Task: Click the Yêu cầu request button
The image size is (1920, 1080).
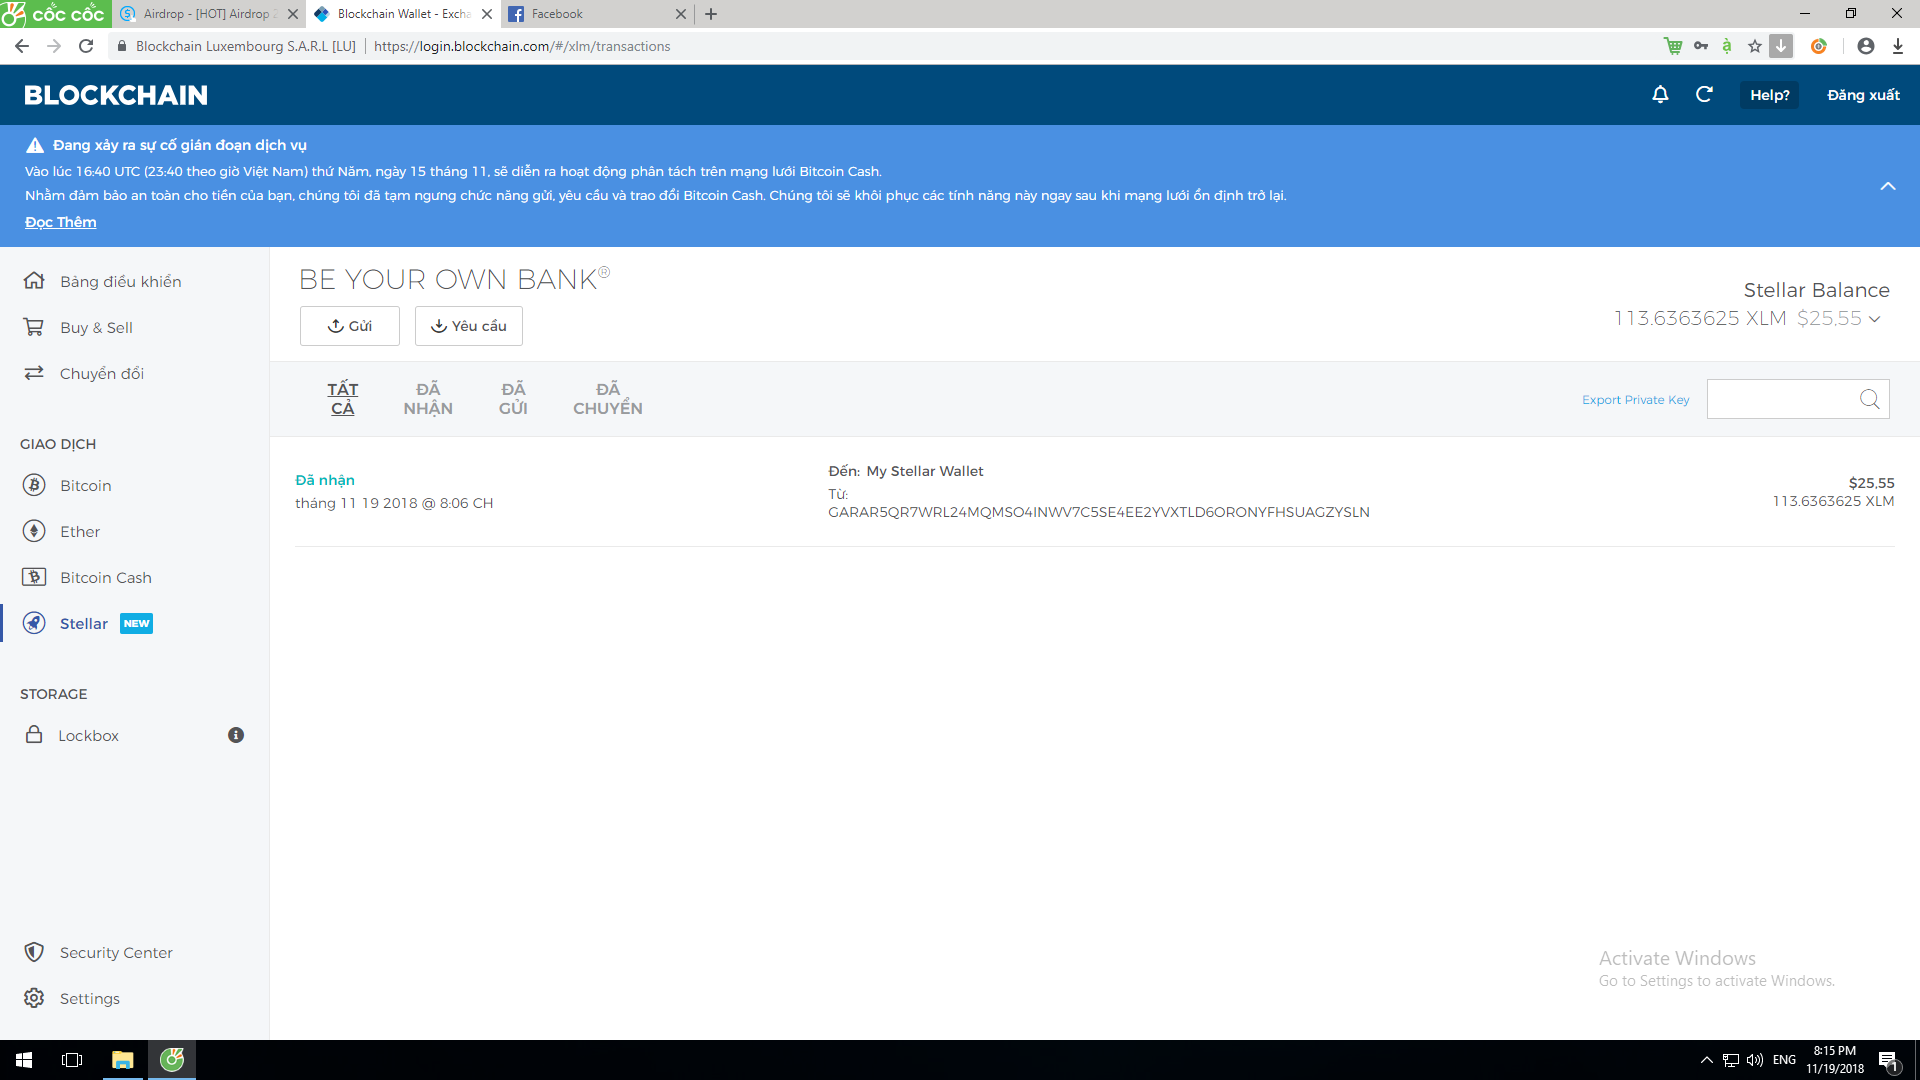Action: click(x=468, y=326)
